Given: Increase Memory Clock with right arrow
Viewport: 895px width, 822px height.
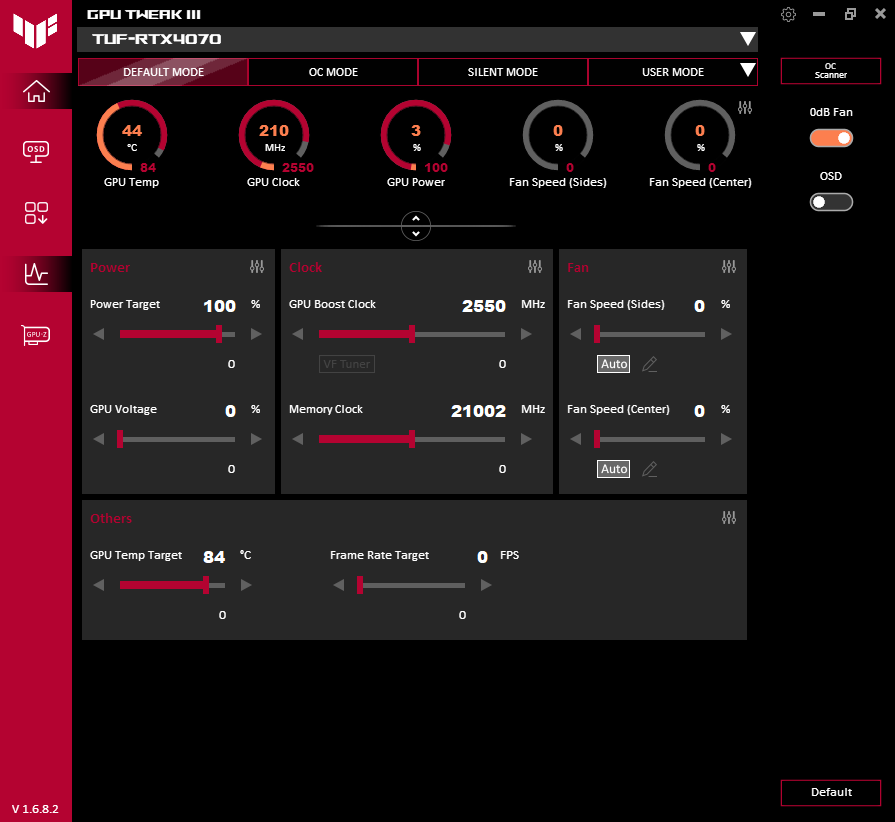Looking at the screenshot, I should click(x=526, y=439).
